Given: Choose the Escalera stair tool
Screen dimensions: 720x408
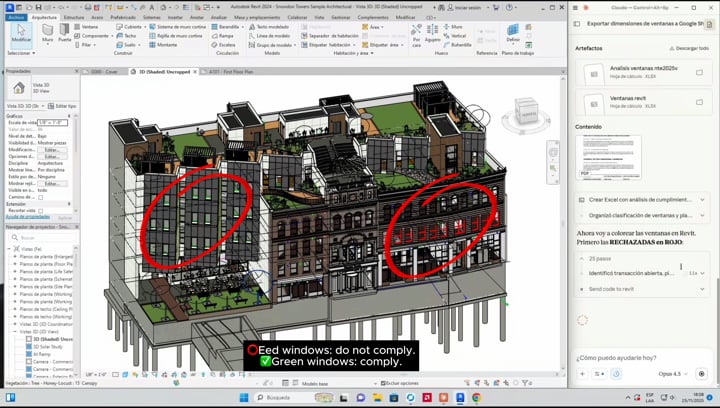Looking at the screenshot, I should [226, 45].
